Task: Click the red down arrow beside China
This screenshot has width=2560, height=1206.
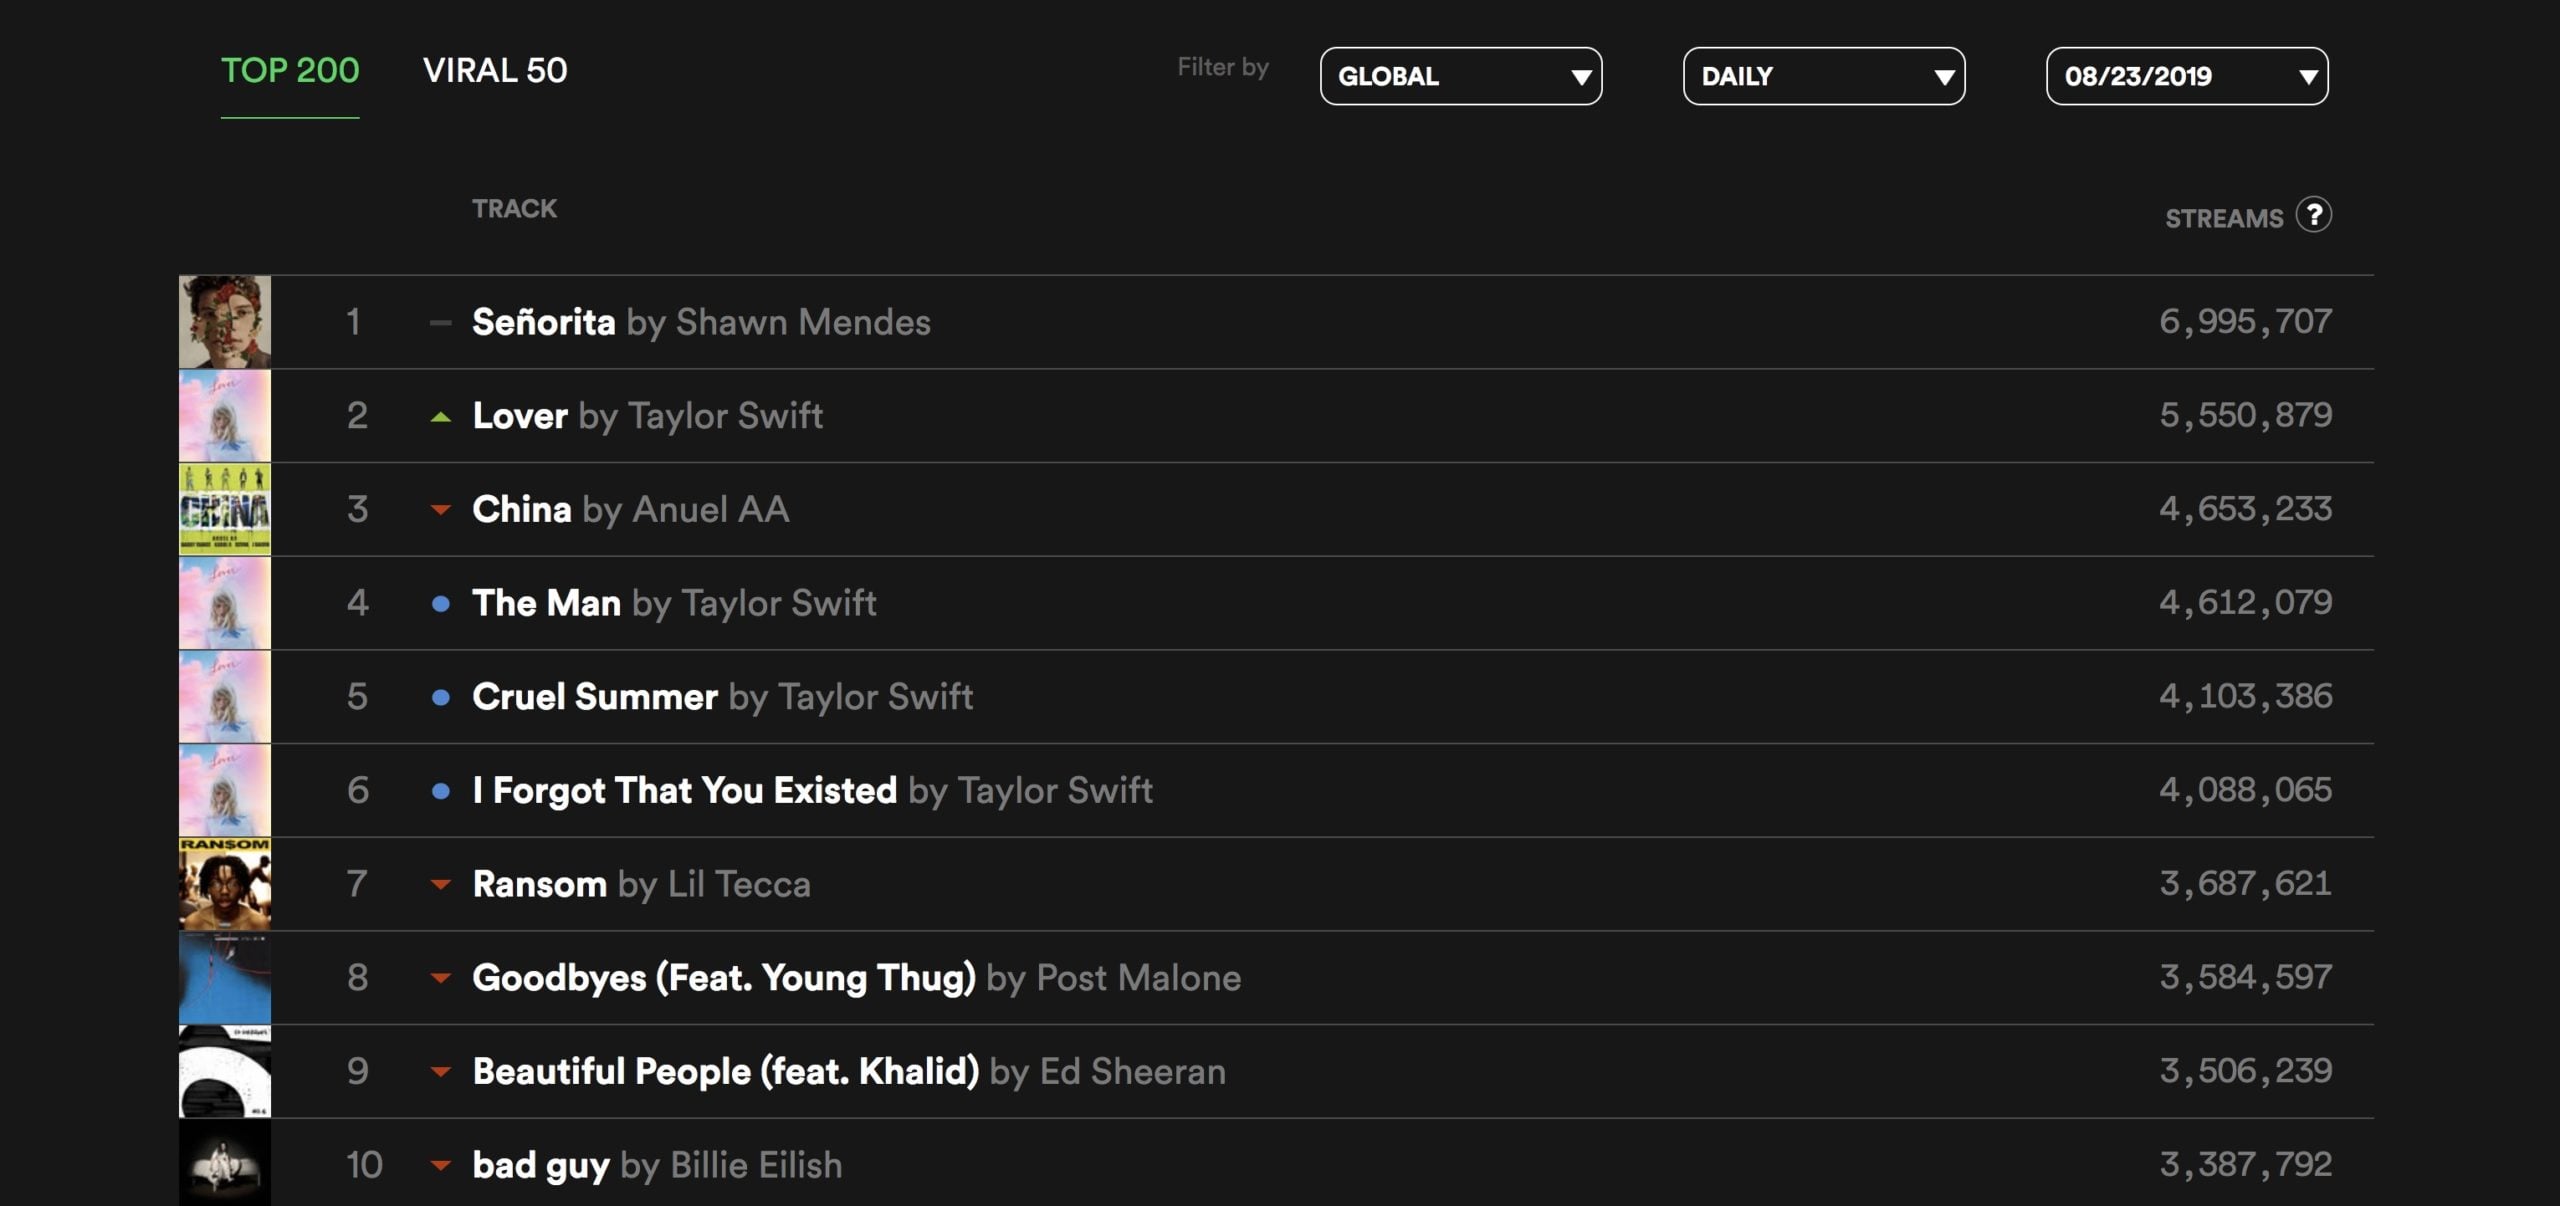Action: (440, 510)
